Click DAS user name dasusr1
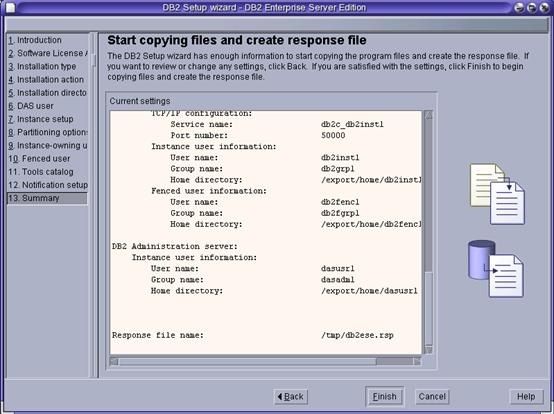Screen dimensions: 554x414 point(337,268)
